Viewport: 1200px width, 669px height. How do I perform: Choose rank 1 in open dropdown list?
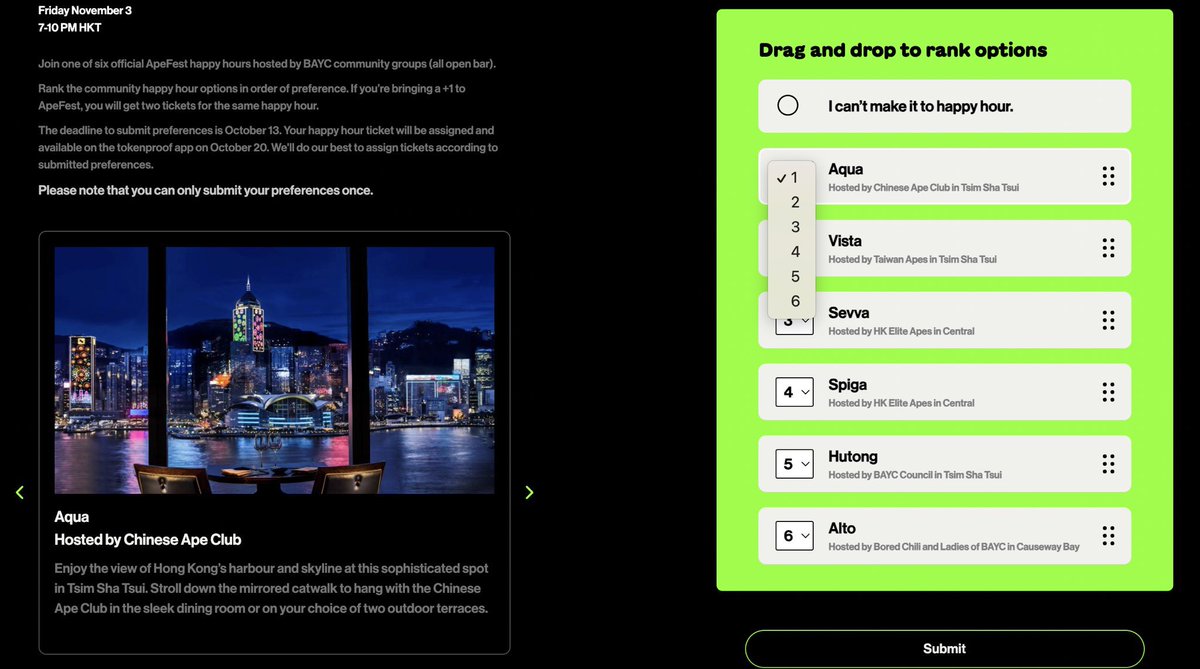tap(792, 178)
